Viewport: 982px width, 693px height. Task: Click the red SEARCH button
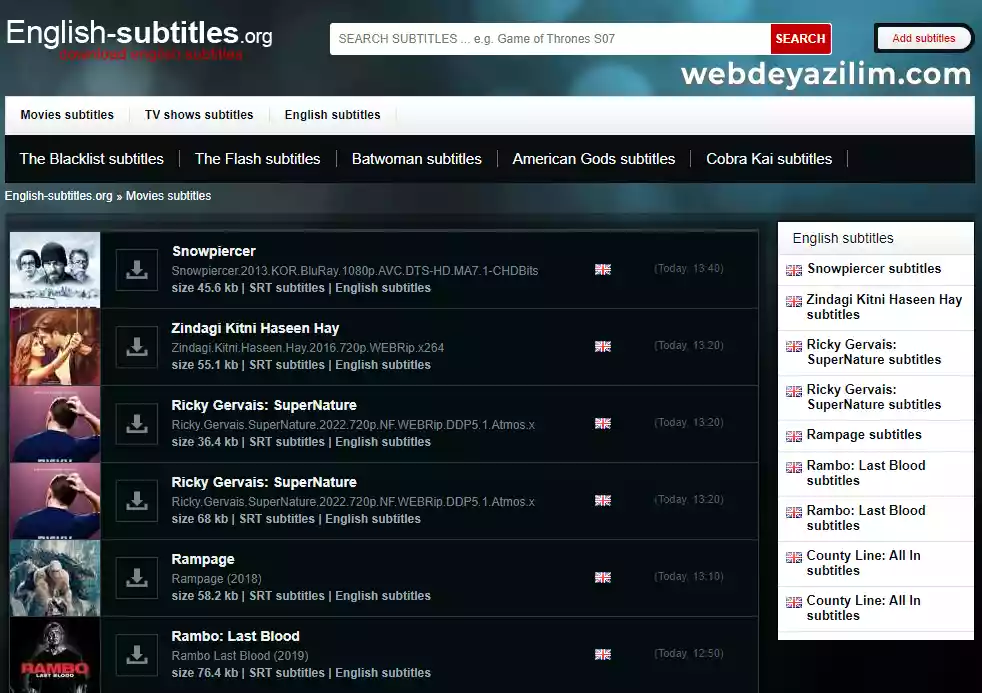click(x=800, y=39)
